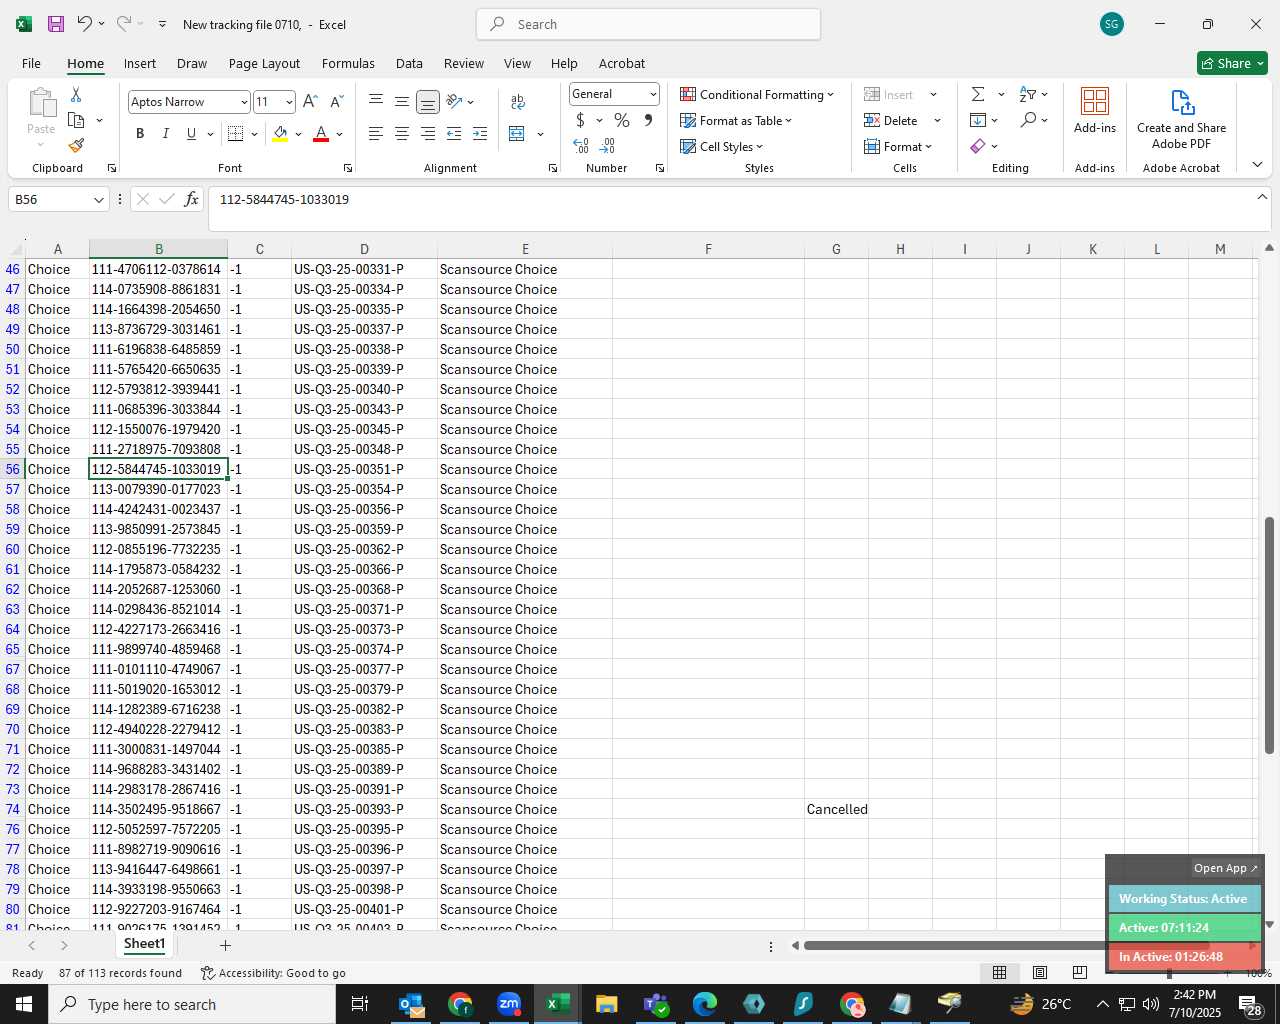Image resolution: width=1280 pixels, height=1024 pixels.
Task: Decrease font size with small A icon
Action: 336,102
